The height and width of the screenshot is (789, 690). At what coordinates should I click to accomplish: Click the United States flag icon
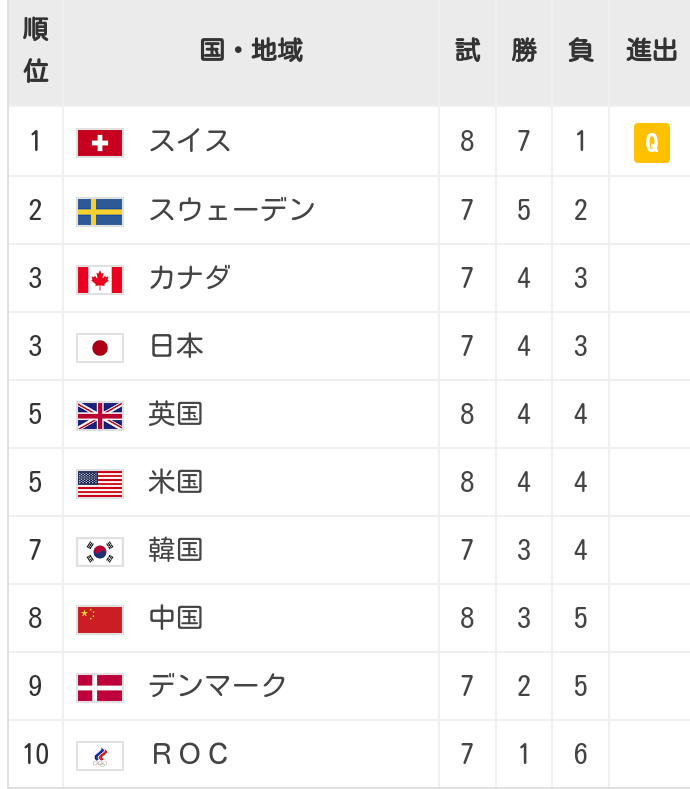coord(100,484)
